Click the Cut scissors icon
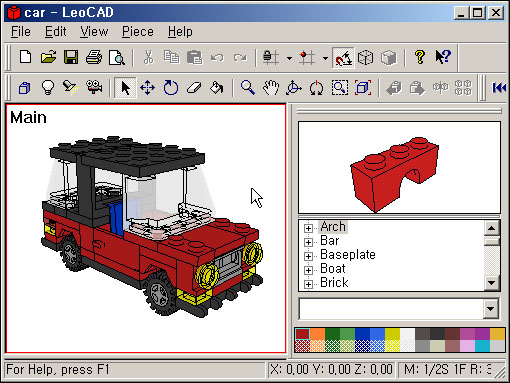Screen dimensions: 510x383 (149, 57)
